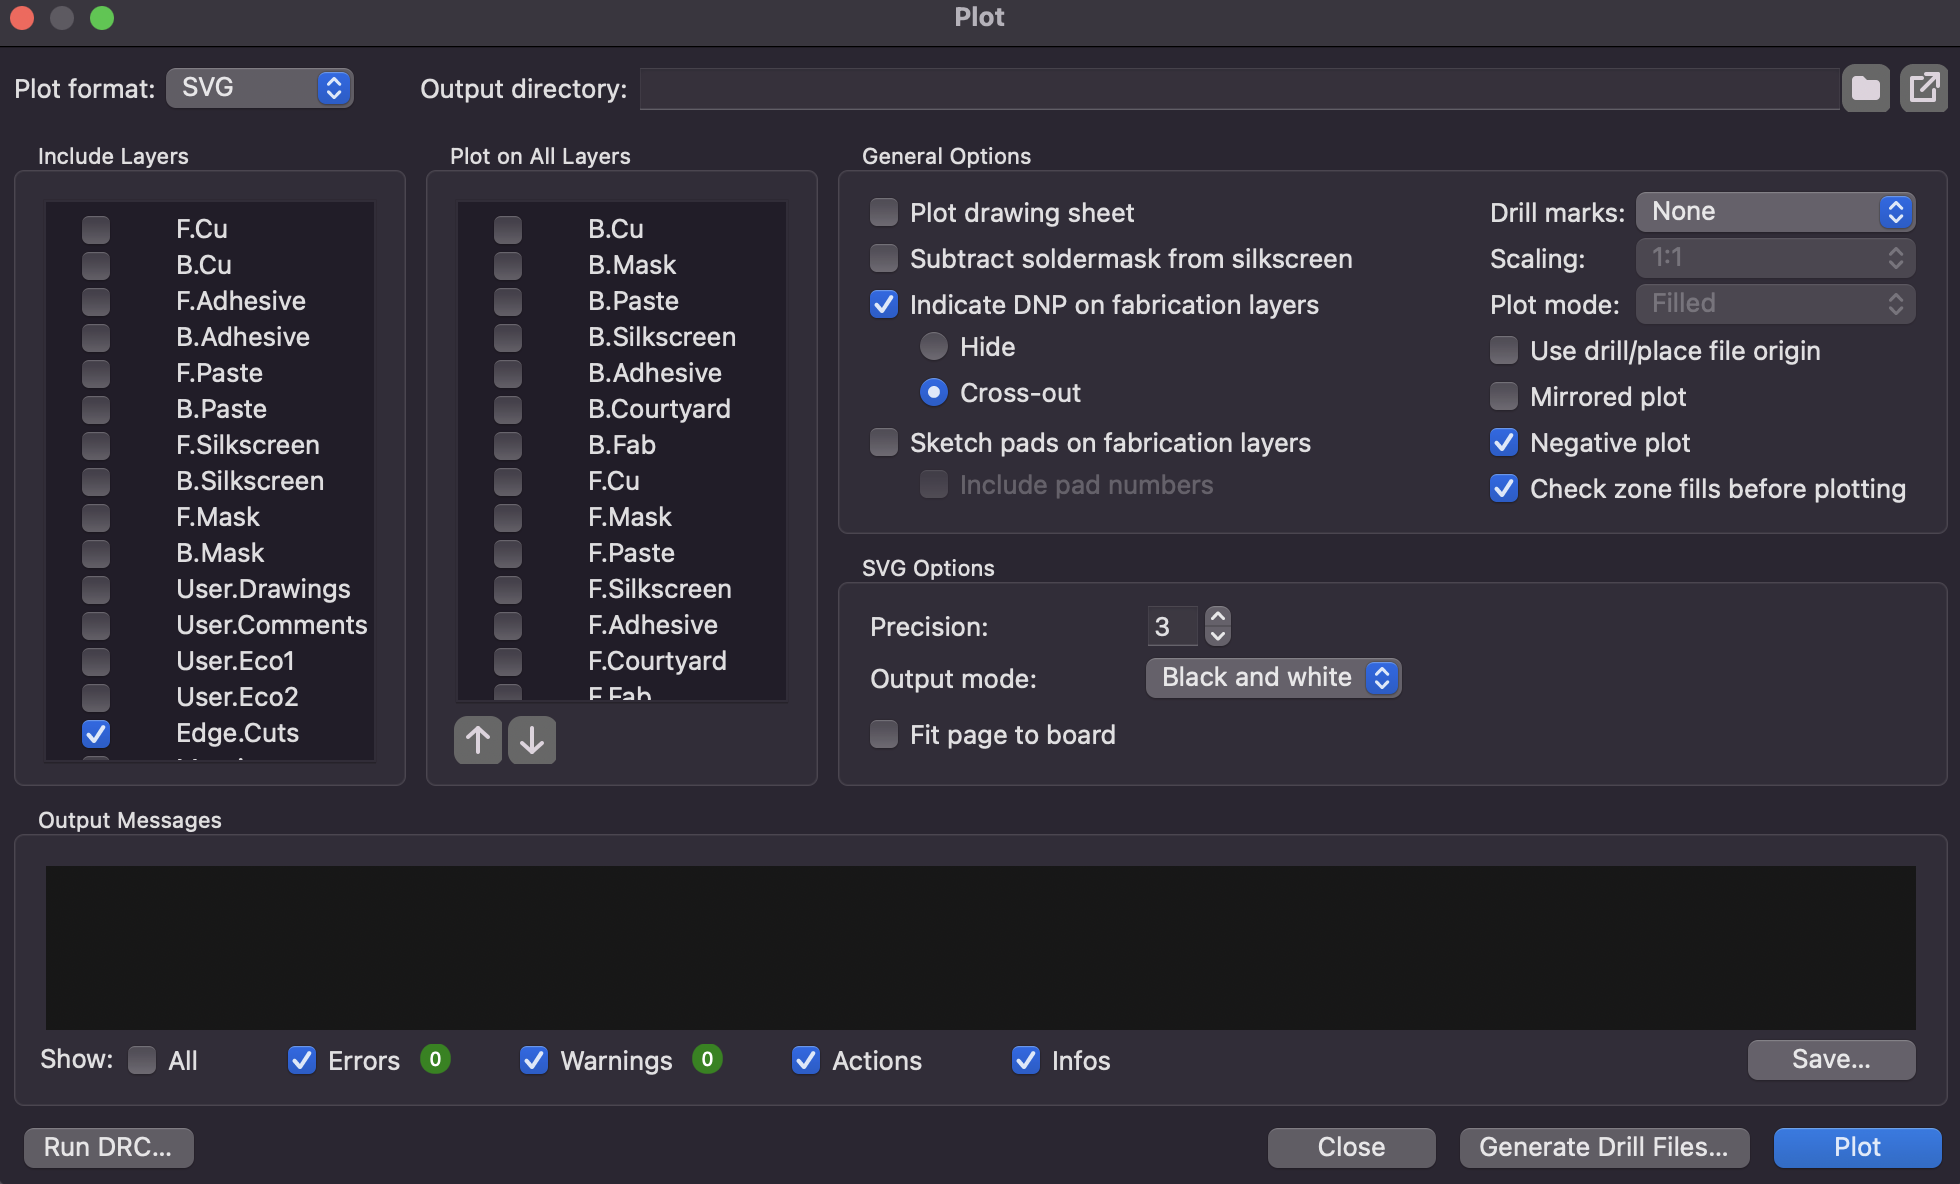This screenshot has height=1184, width=1960.
Task: Check Plot drawing sheet option
Action: click(x=883, y=212)
